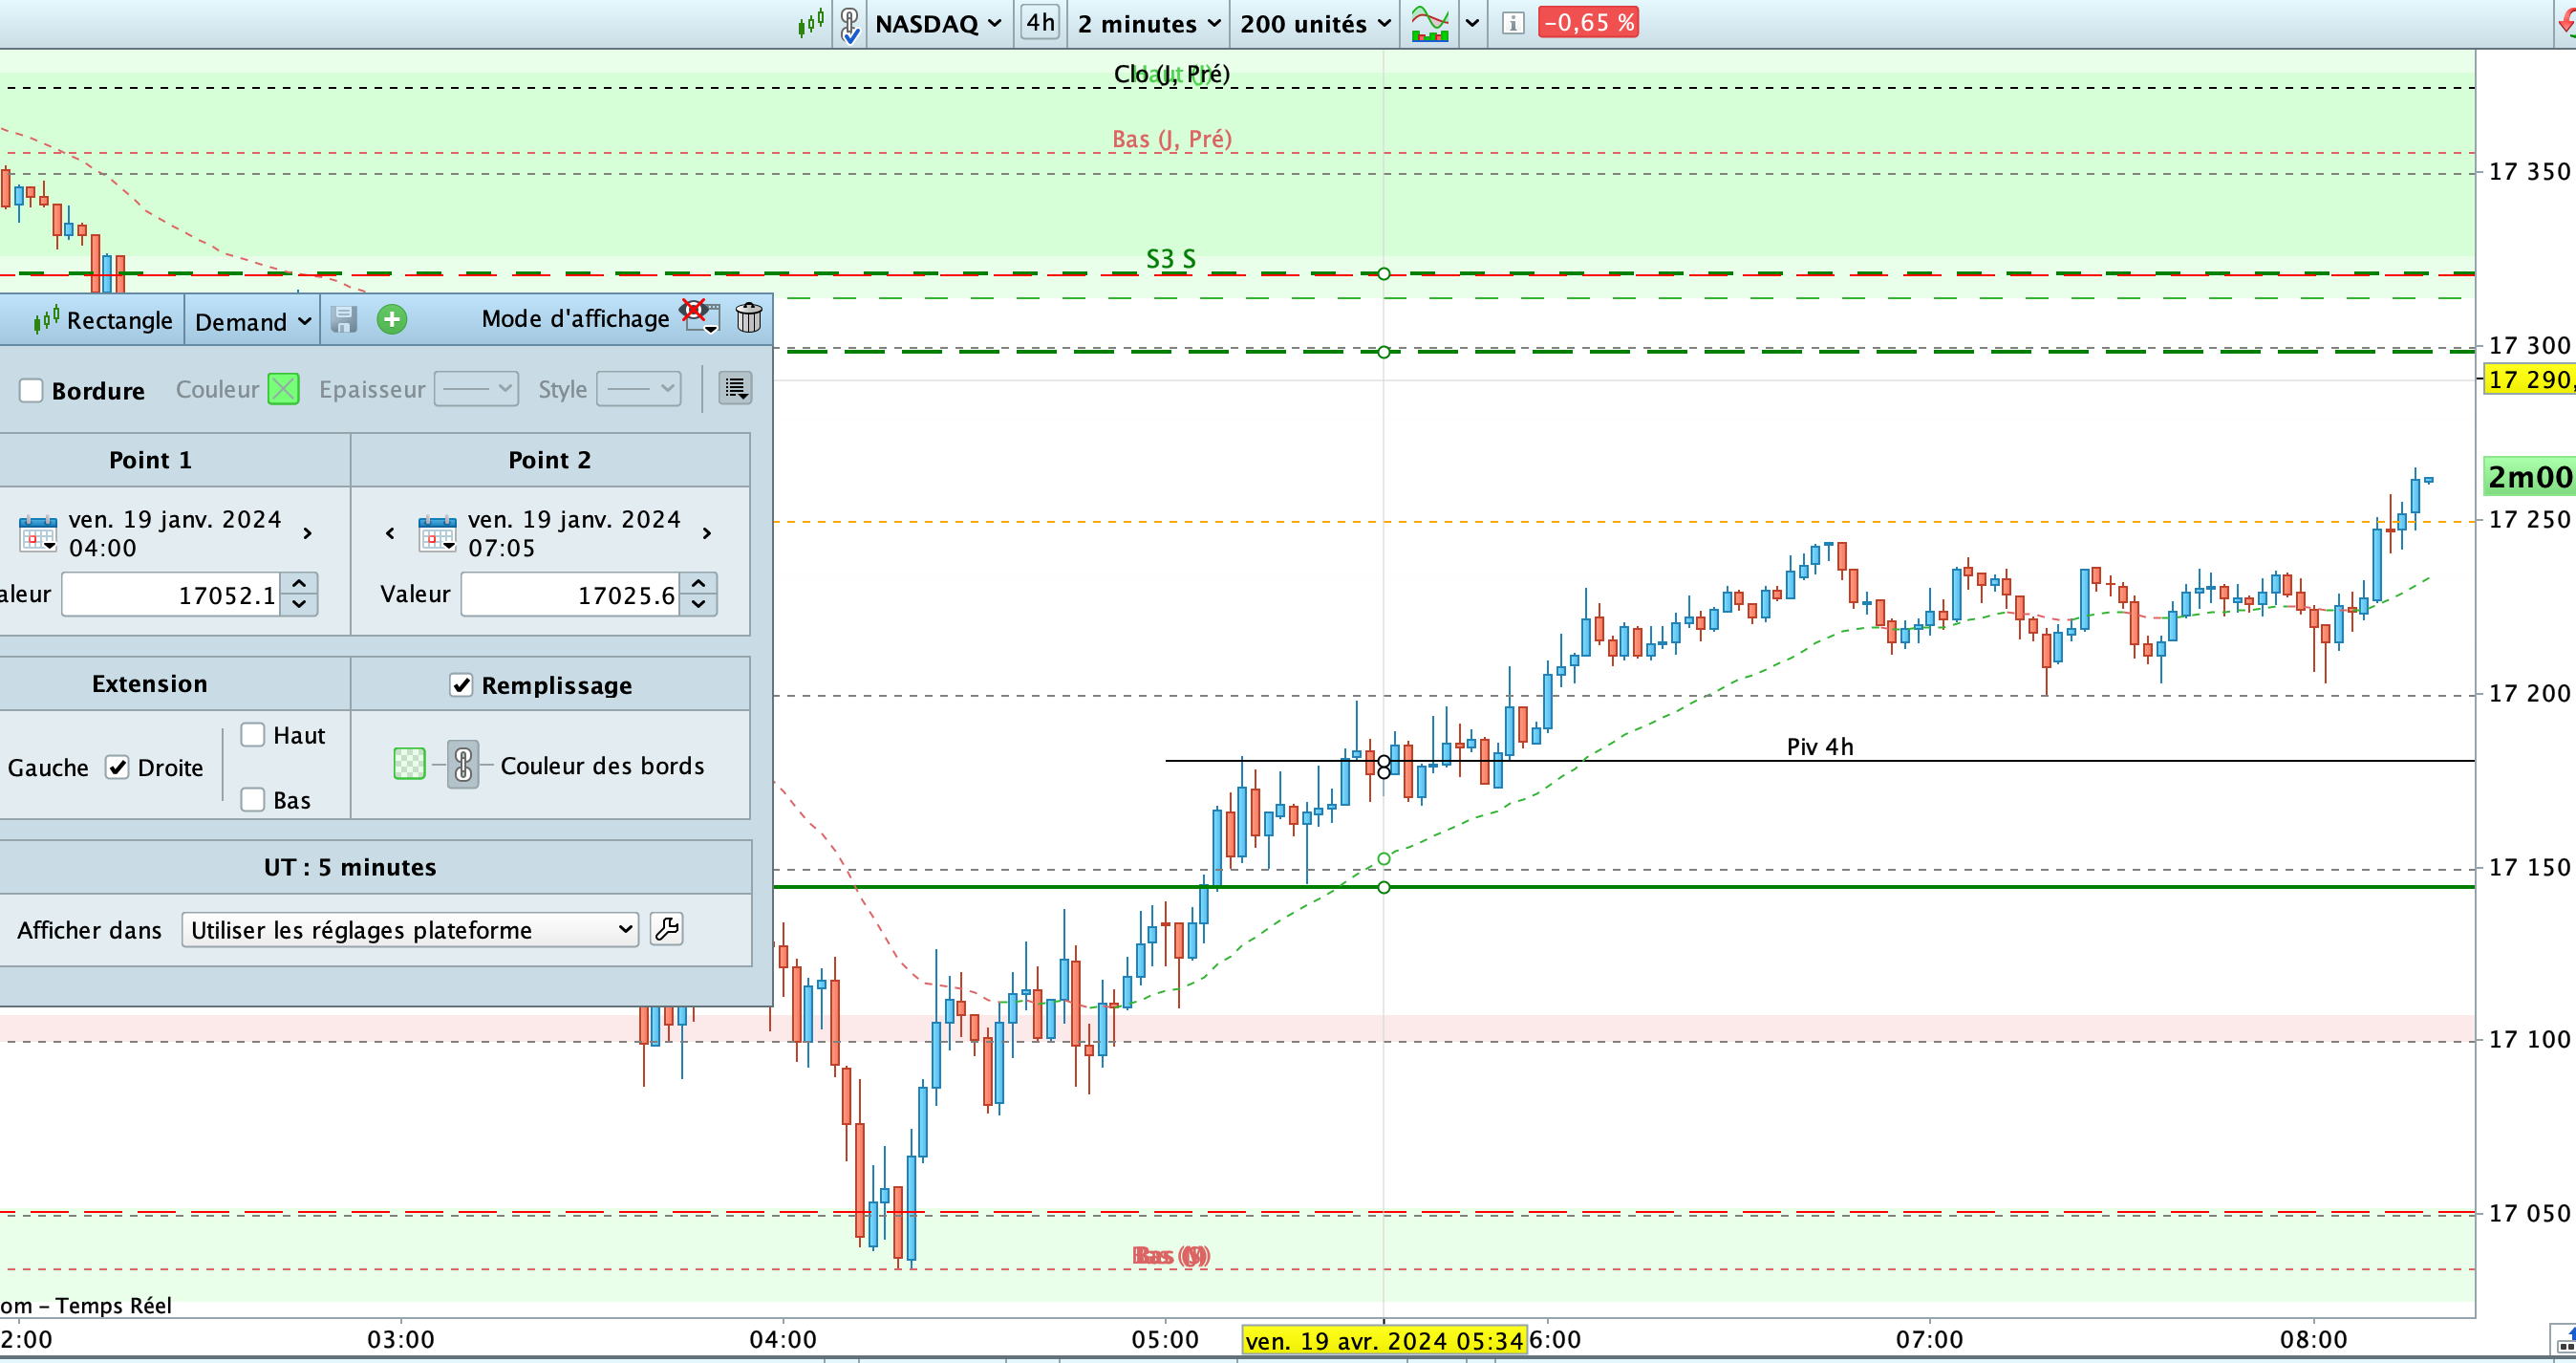Viewport: 2576px width, 1363px height.
Task: Open Point 1 calendar date picker
Action: click(38, 534)
